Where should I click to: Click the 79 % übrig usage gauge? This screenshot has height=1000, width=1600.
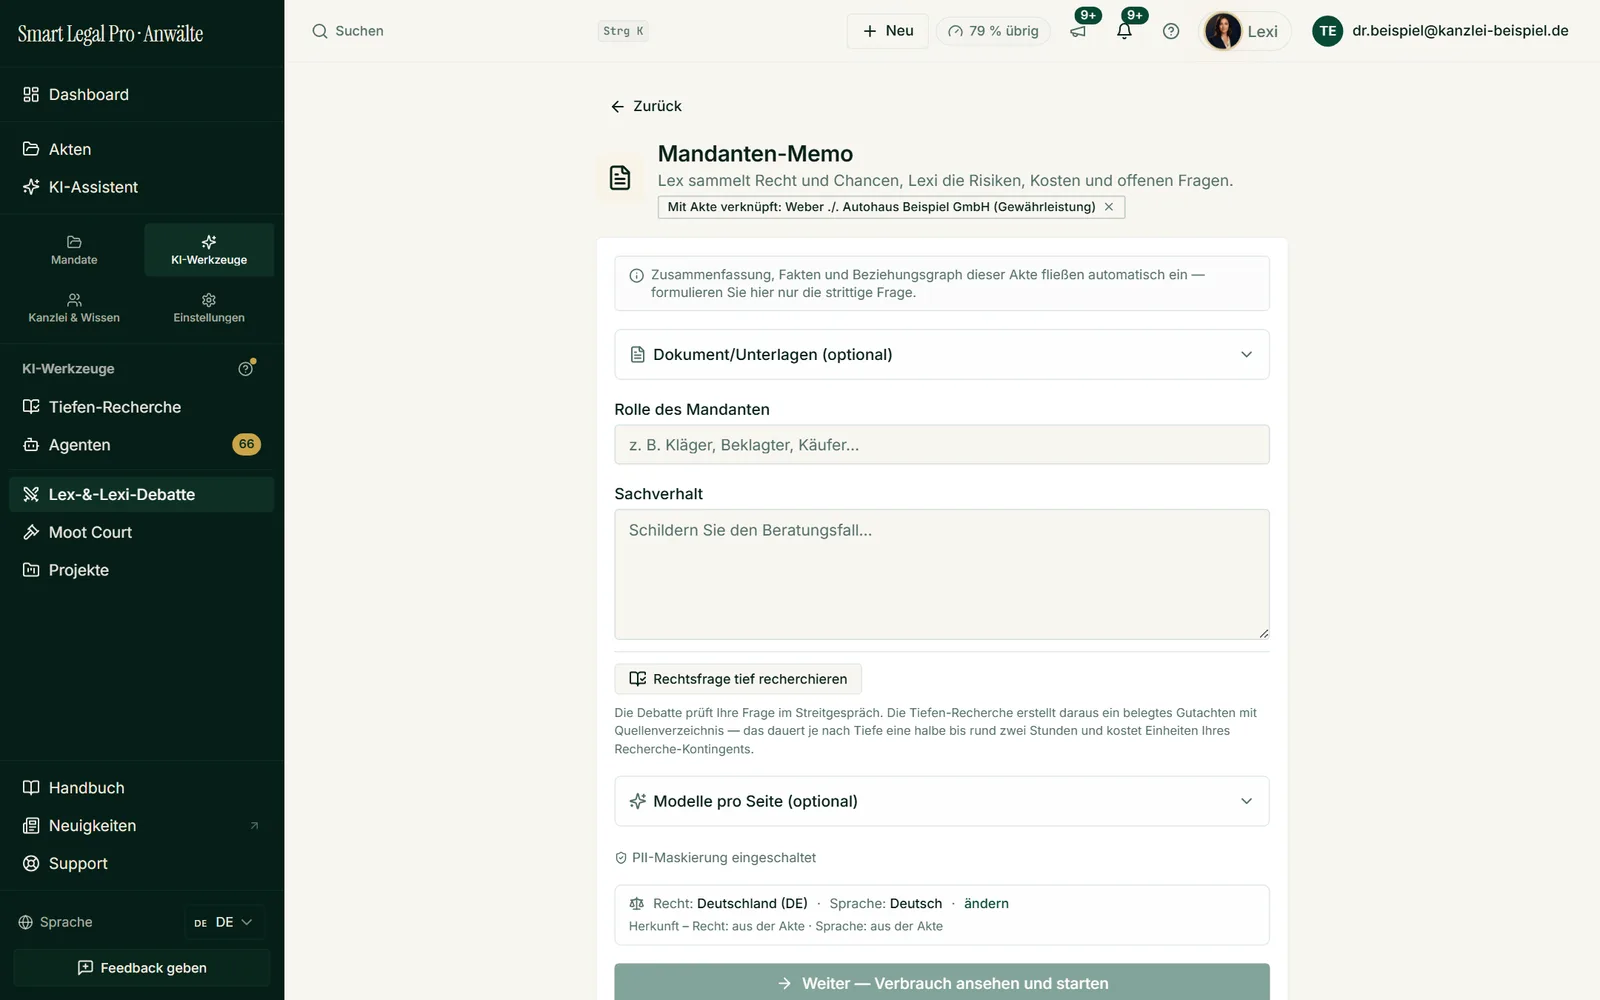993,31
